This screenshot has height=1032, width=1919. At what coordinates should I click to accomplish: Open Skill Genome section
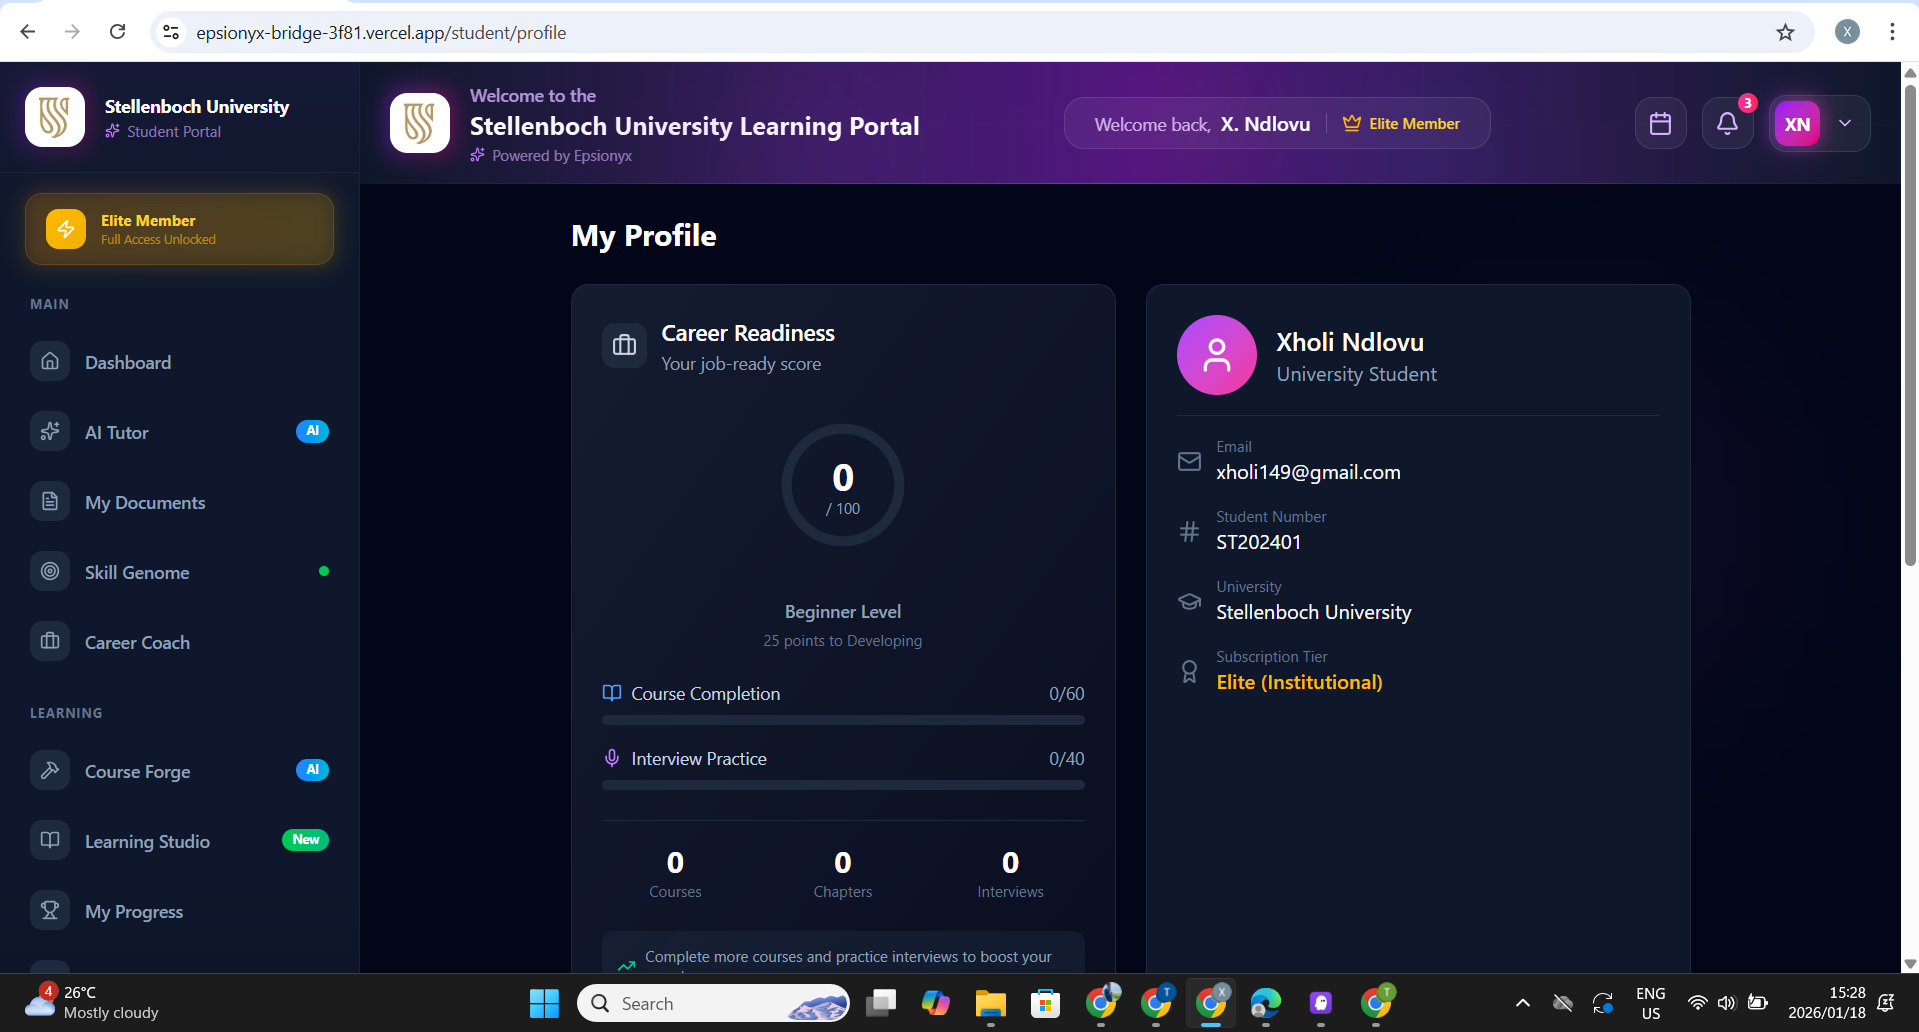click(180, 572)
